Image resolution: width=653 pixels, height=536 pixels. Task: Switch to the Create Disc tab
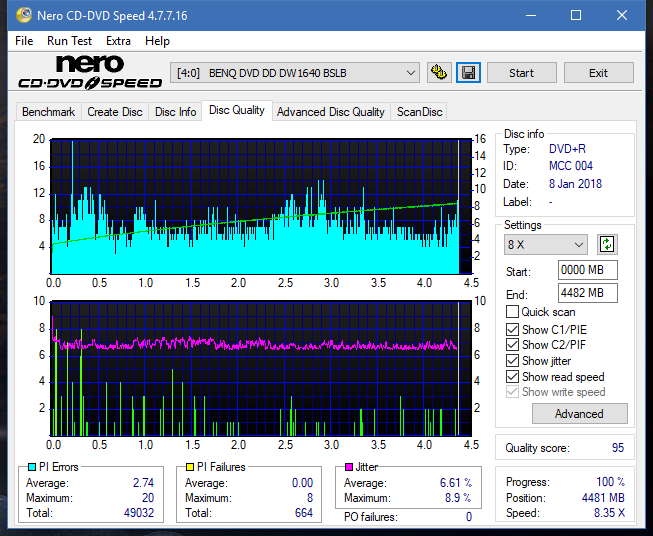point(115,112)
